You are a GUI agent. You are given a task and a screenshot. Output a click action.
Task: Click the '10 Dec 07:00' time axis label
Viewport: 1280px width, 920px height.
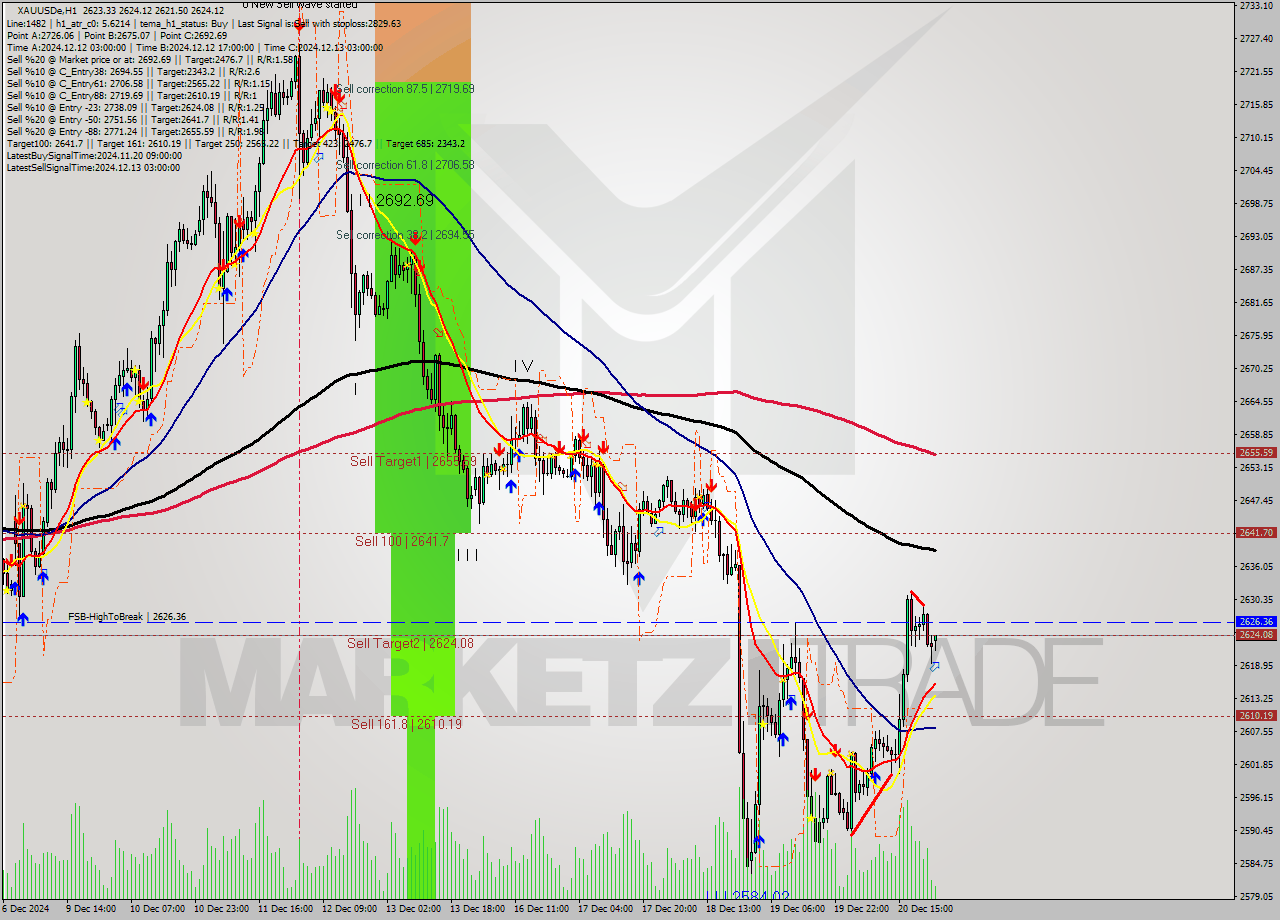156,909
